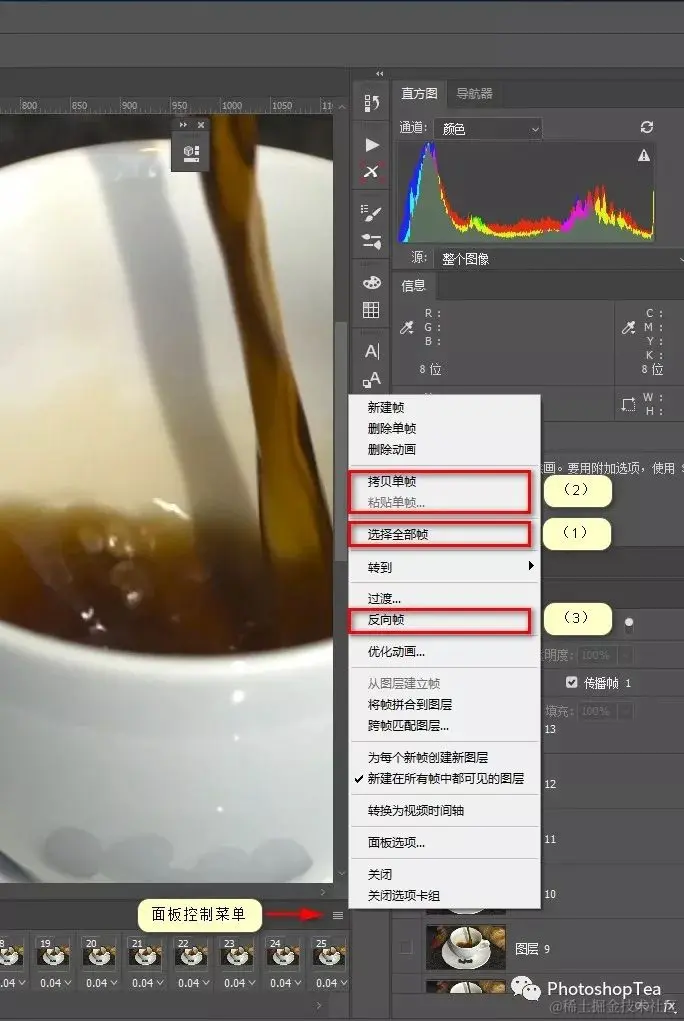Toggle visibility box of 图层 9
This screenshot has height=1021, width=684.
(x=406, y=947)
